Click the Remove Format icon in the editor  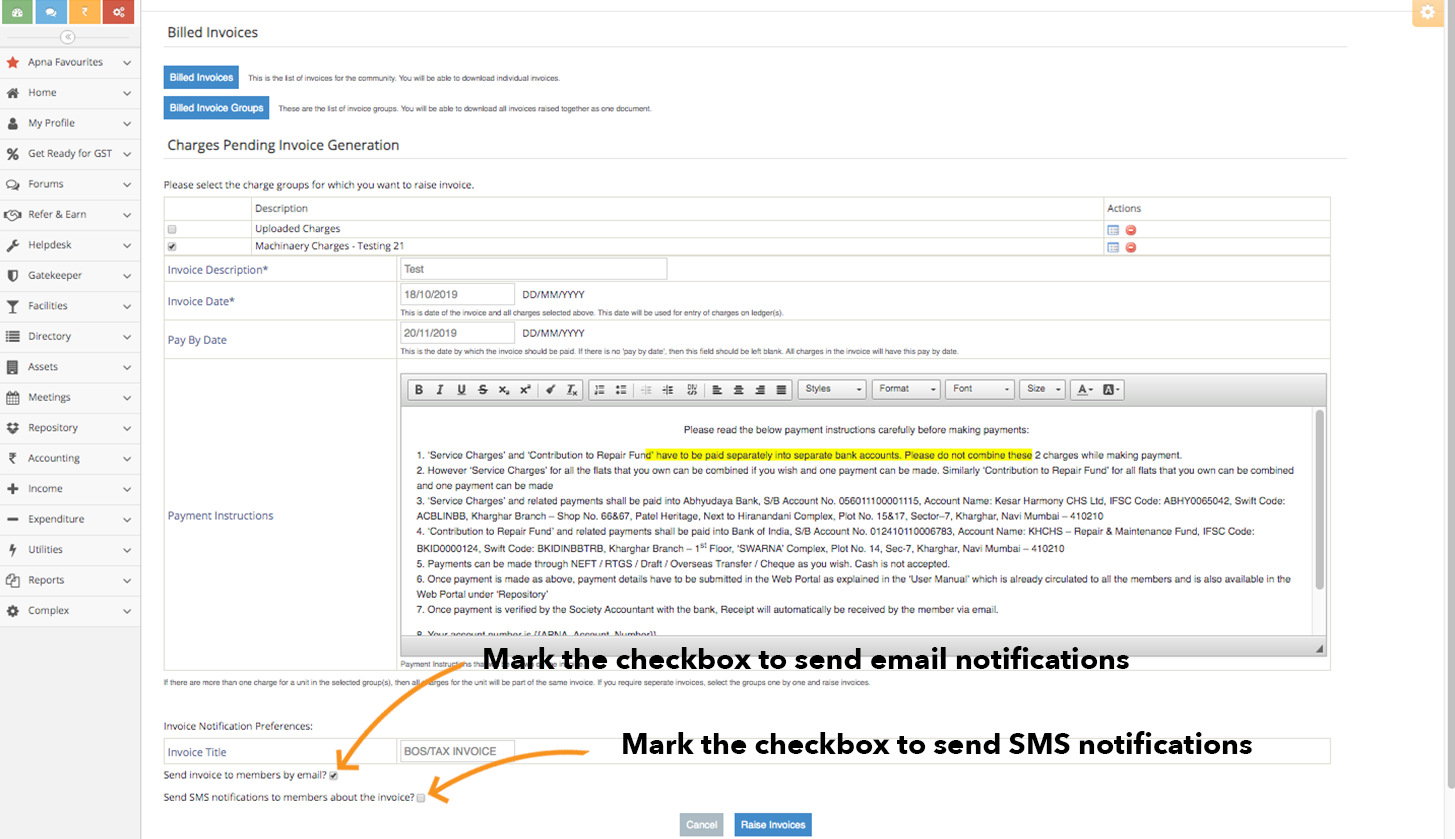pos(571,389)
